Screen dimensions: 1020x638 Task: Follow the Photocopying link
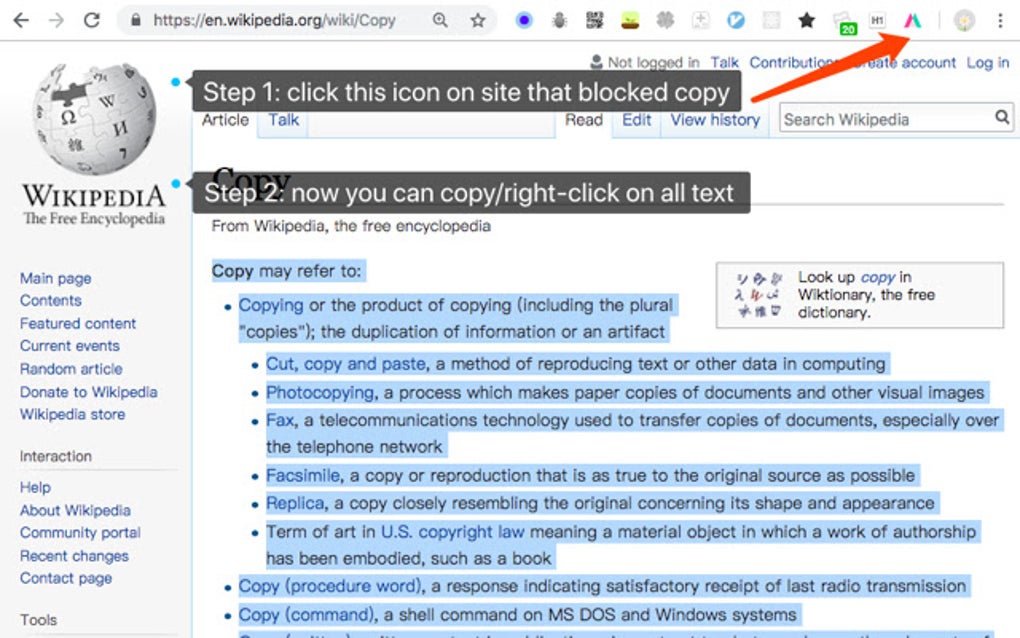pyautogui.click(x=320, y=392)
